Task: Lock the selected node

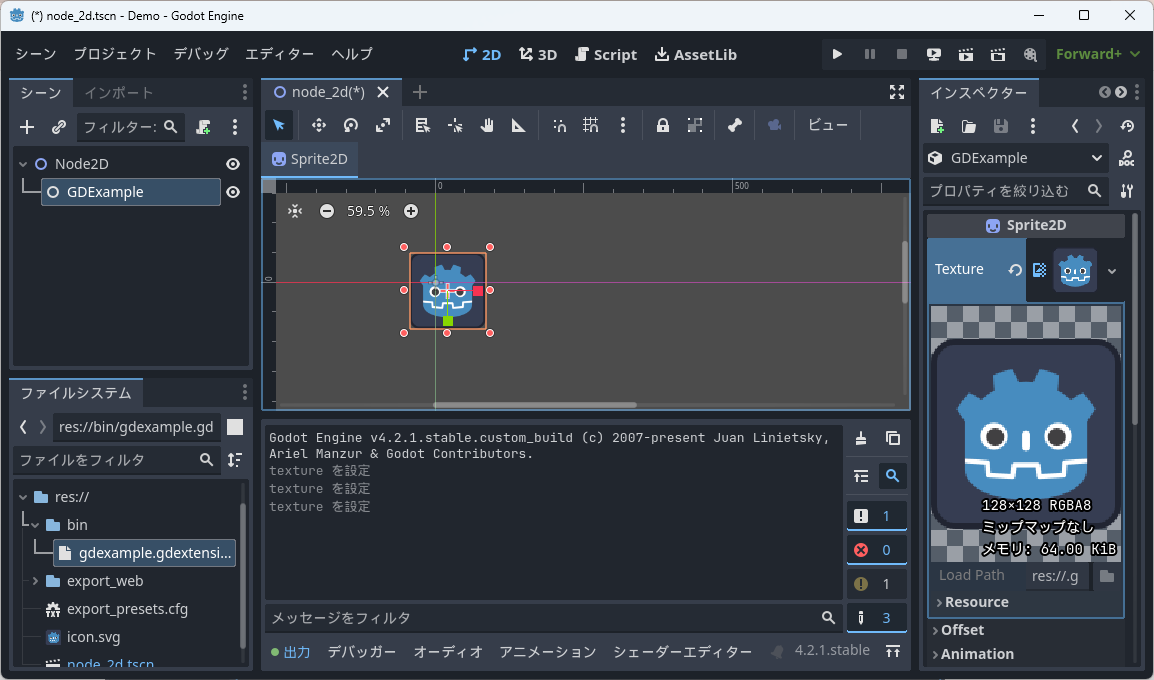Action: click(x=663, y=125)
